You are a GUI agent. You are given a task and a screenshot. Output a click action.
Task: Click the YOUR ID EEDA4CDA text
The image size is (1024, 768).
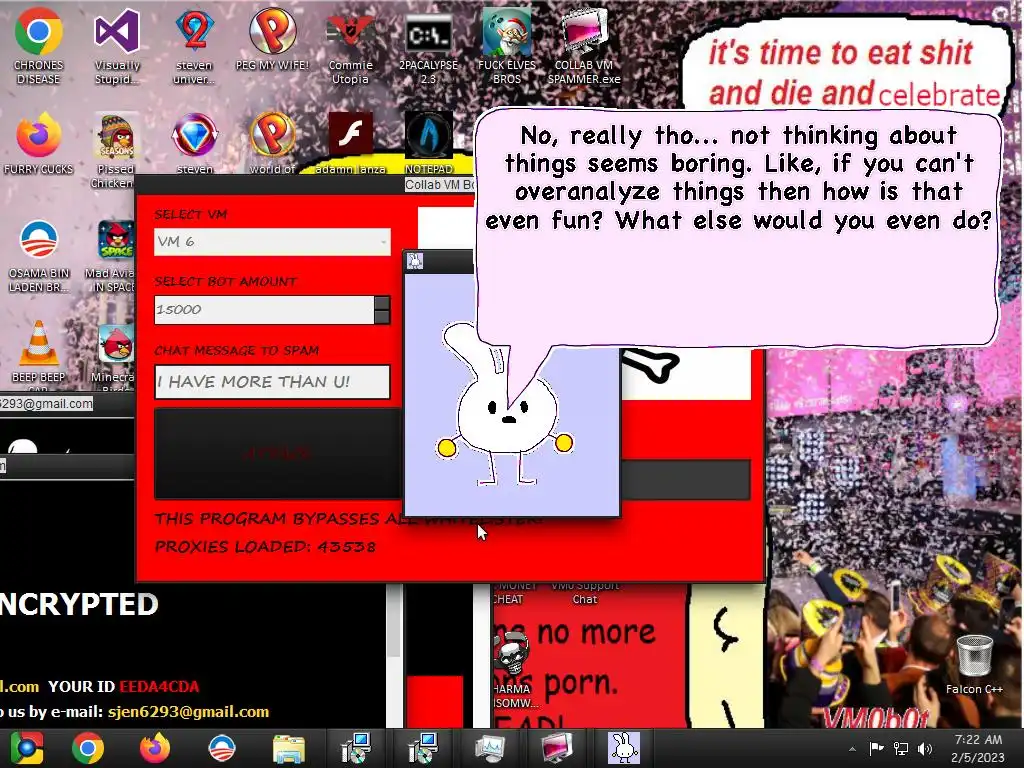click(123, 687)
